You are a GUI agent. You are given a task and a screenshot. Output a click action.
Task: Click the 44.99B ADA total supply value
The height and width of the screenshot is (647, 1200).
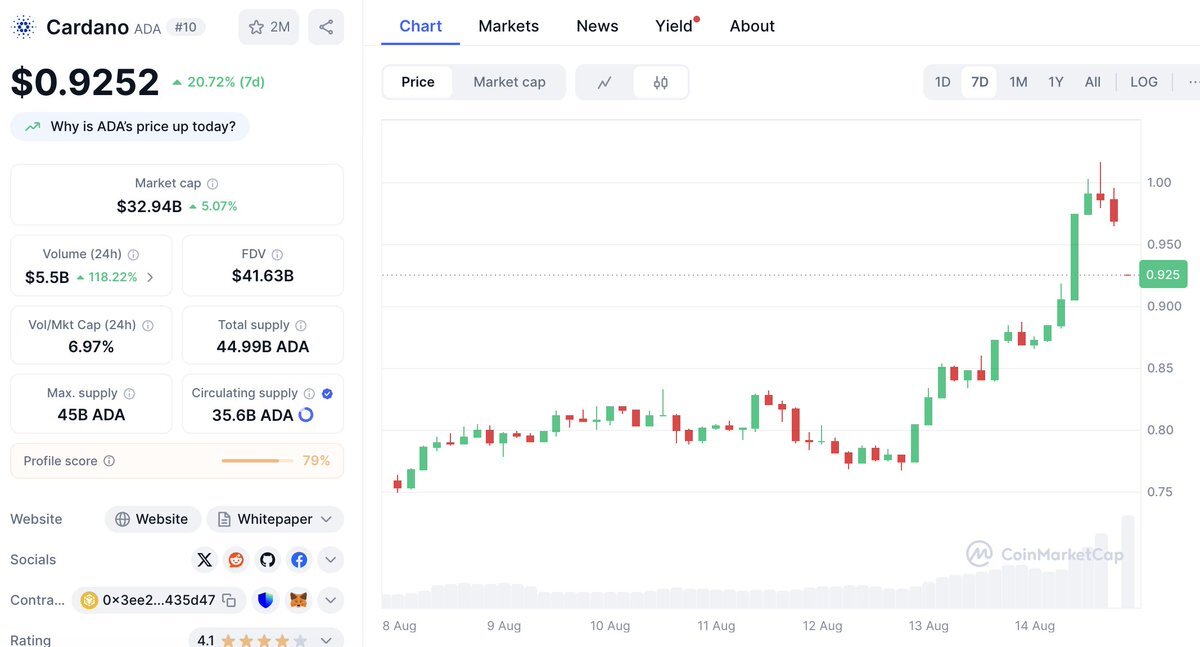(263, 347)
